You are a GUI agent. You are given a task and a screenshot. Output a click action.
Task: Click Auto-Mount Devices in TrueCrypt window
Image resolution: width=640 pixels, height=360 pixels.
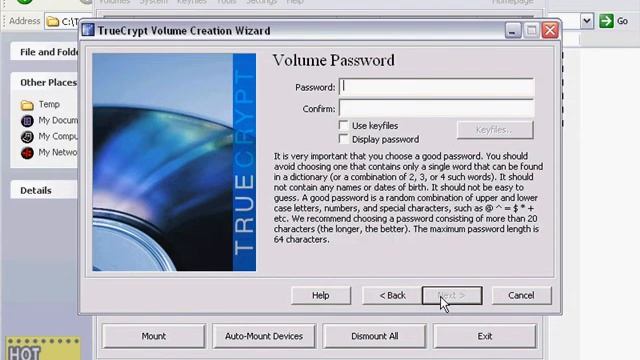pos(264,336)
